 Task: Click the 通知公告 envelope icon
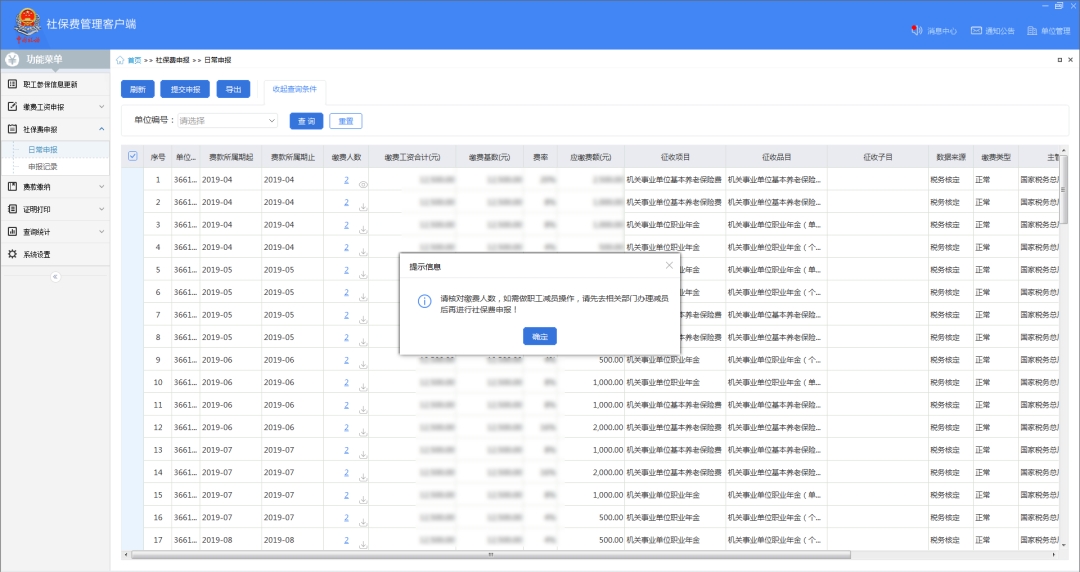point(976,31)
